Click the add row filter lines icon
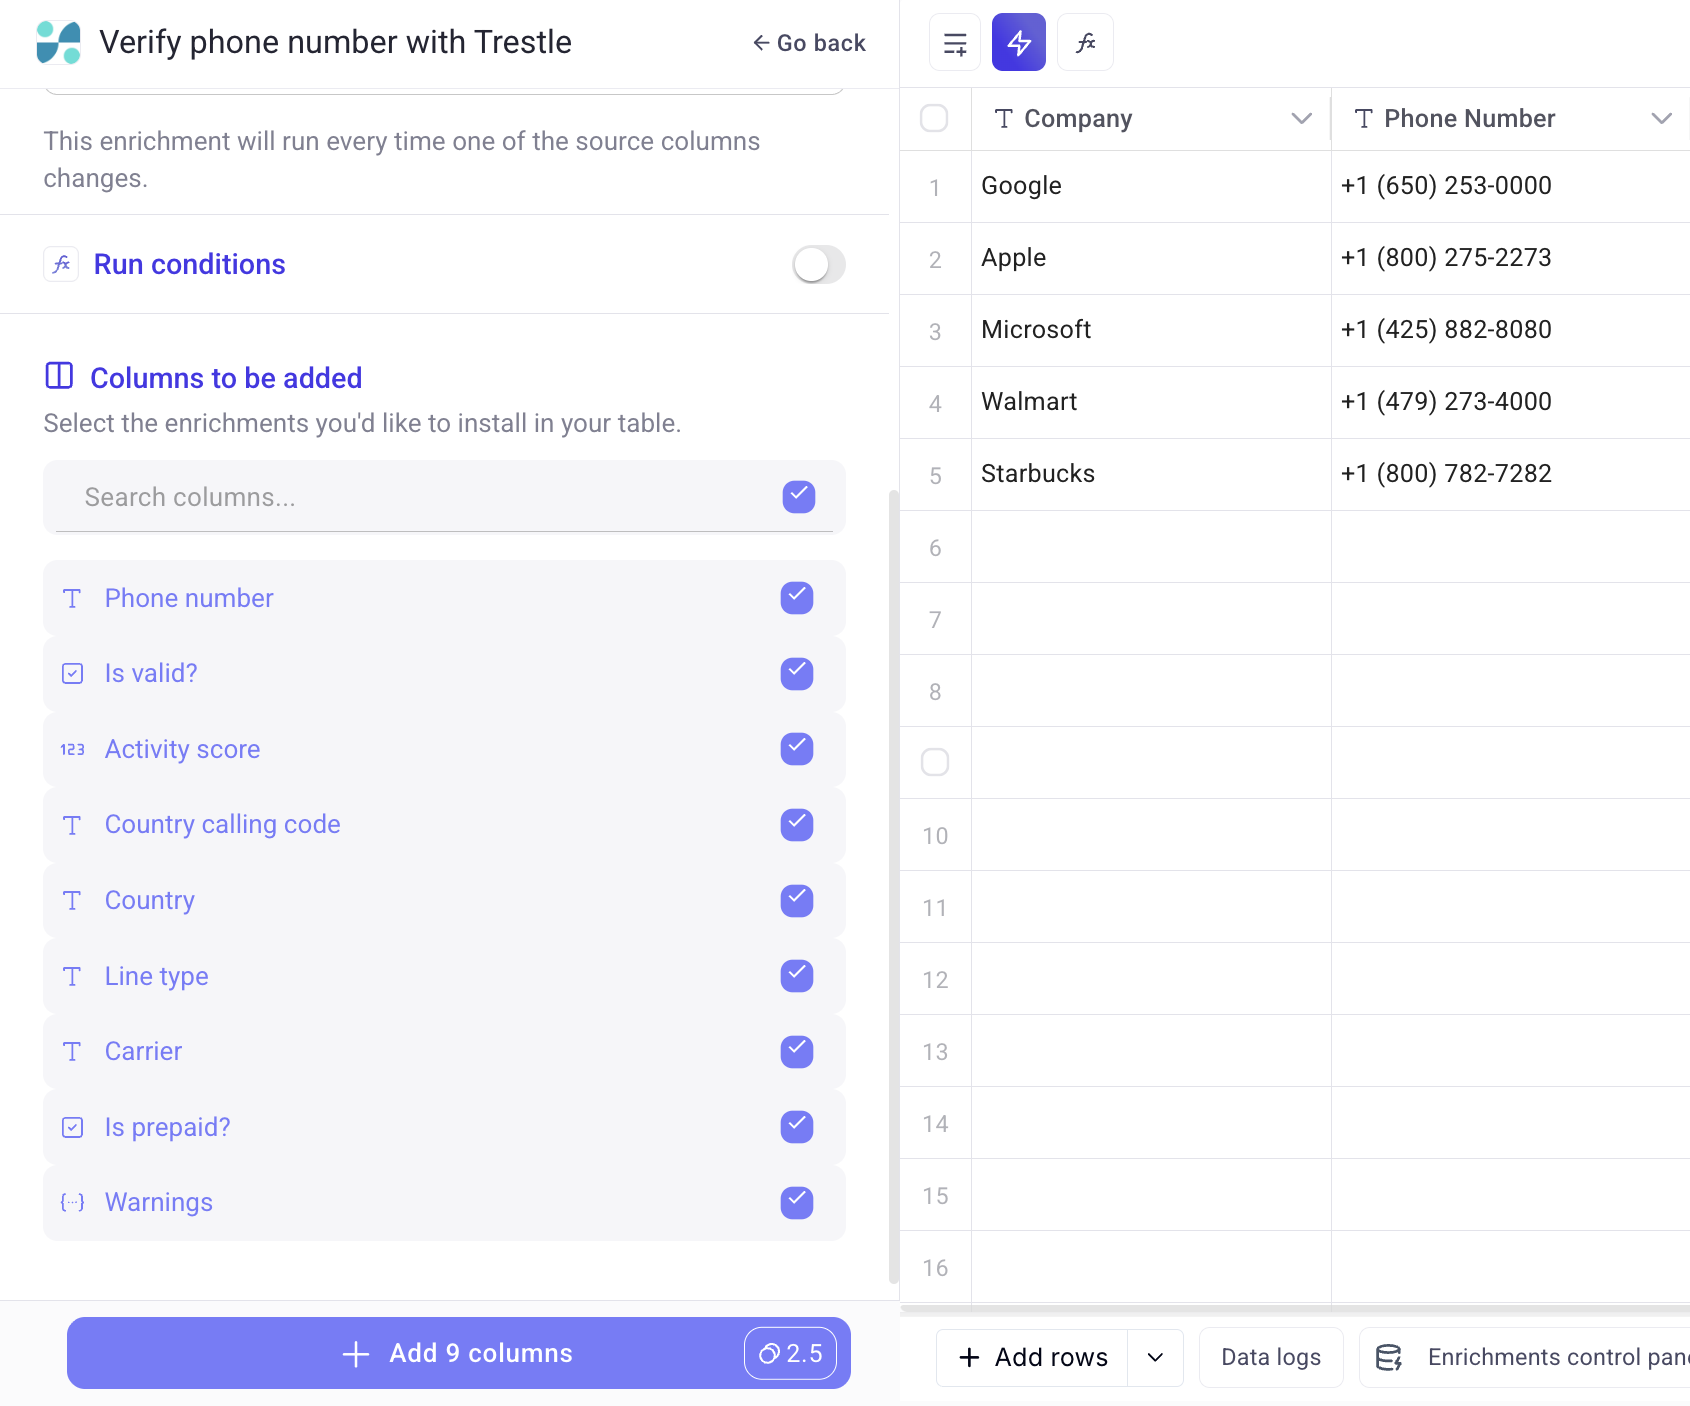The width and height of the screenshot is (1690, 1406). (955, 43)
